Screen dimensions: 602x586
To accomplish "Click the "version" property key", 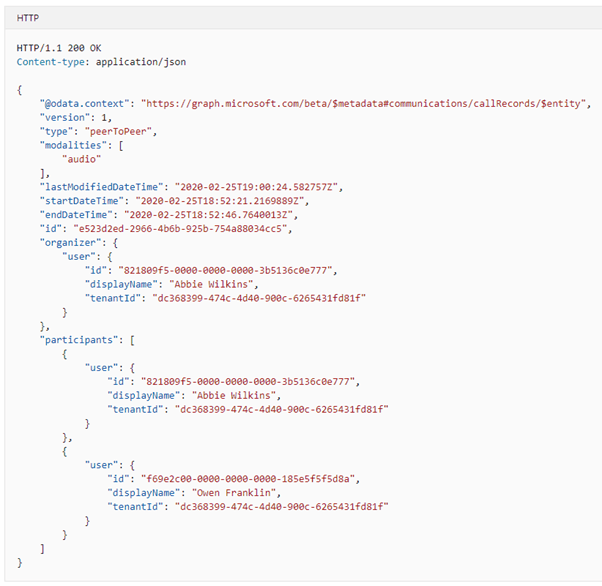I will [64, 117].
